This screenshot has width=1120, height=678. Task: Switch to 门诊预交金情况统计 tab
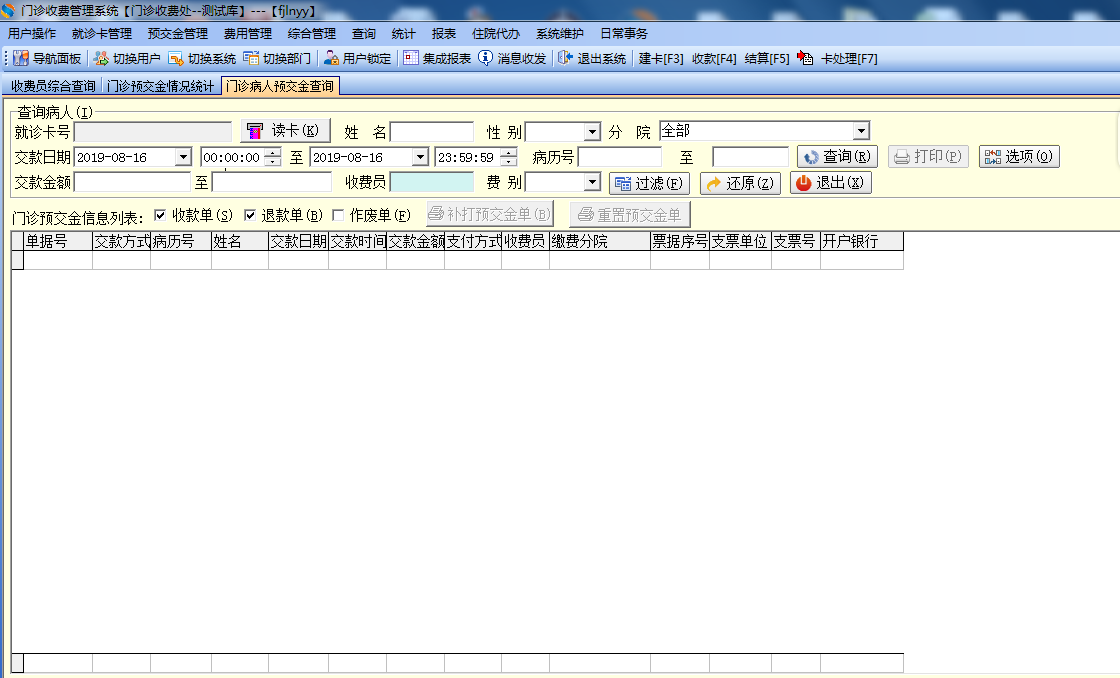click(x=161, y=86)
